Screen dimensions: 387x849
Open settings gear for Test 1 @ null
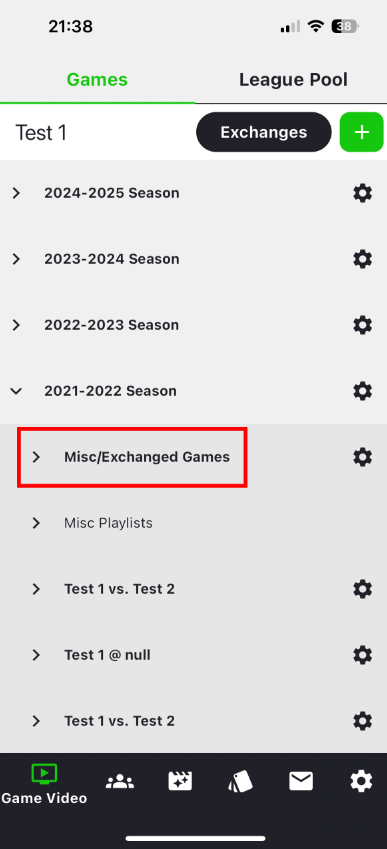(x=362, y=655)
